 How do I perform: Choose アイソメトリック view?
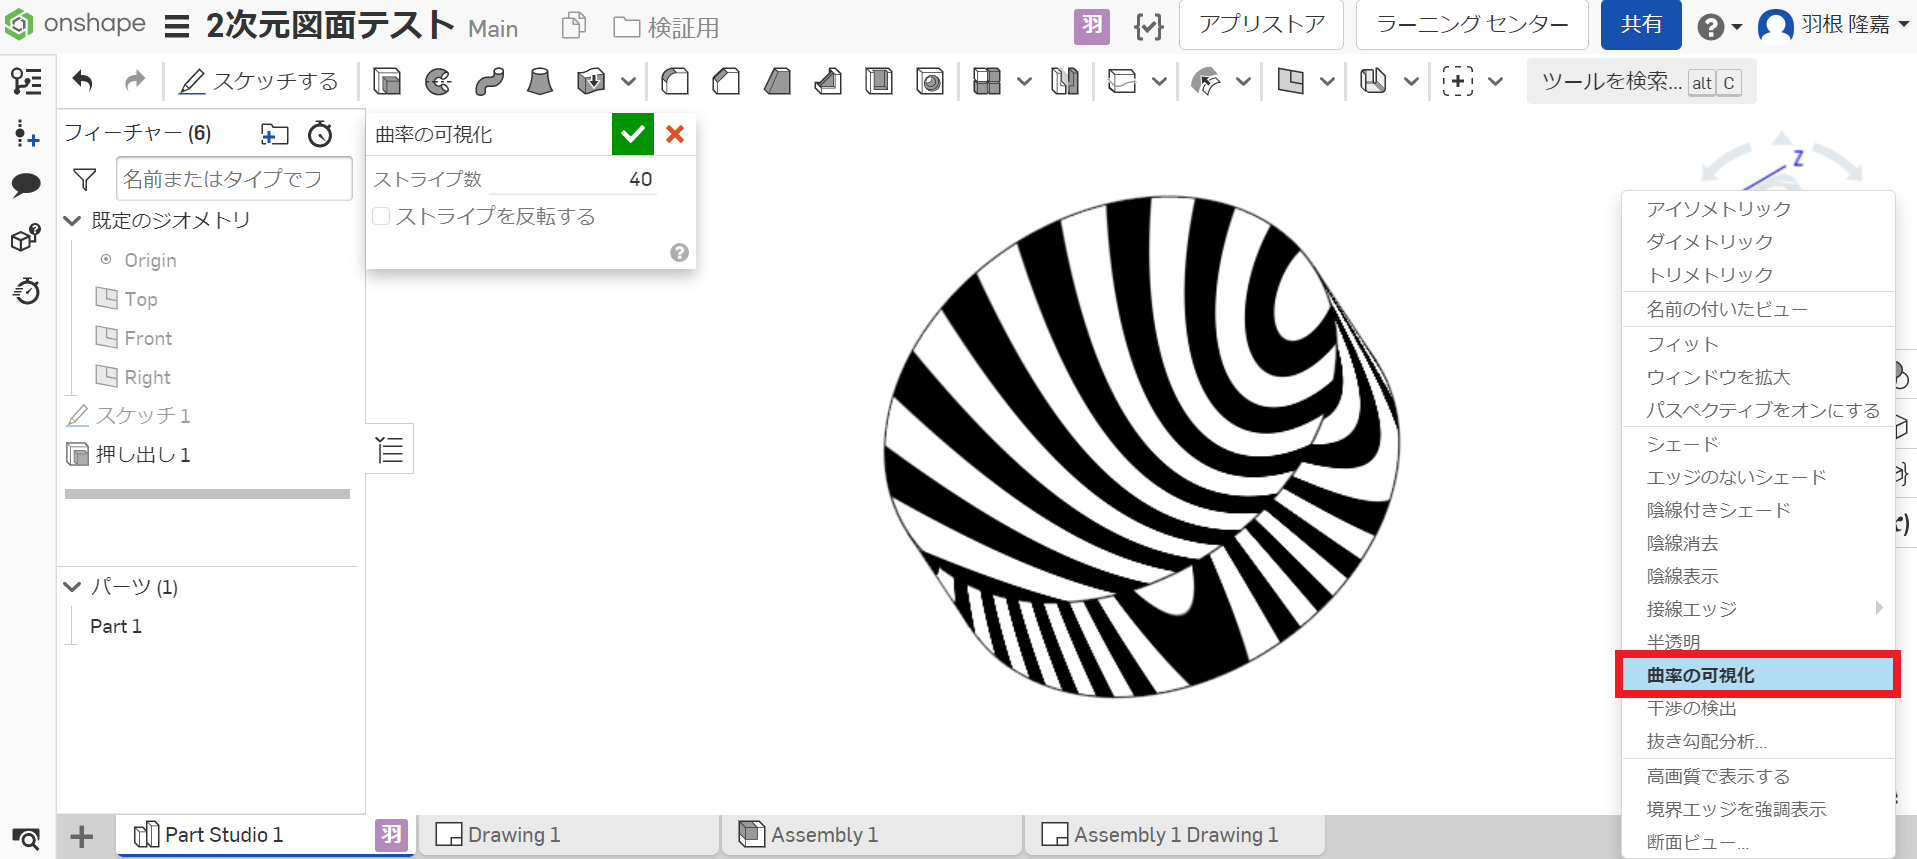click(1719, 209)
